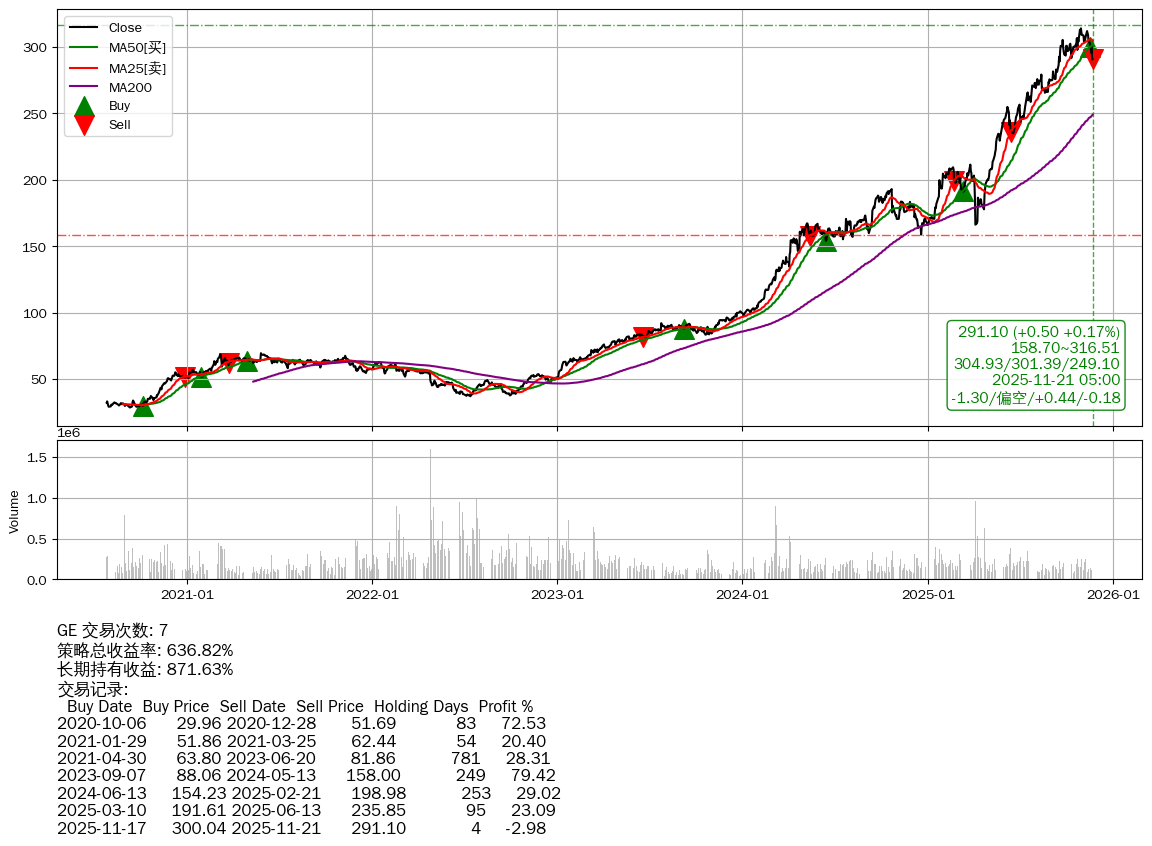Click the latest sell marker at chart's right edge
The width and height of the screenshot is (1152, 846).
point(1093,58)
